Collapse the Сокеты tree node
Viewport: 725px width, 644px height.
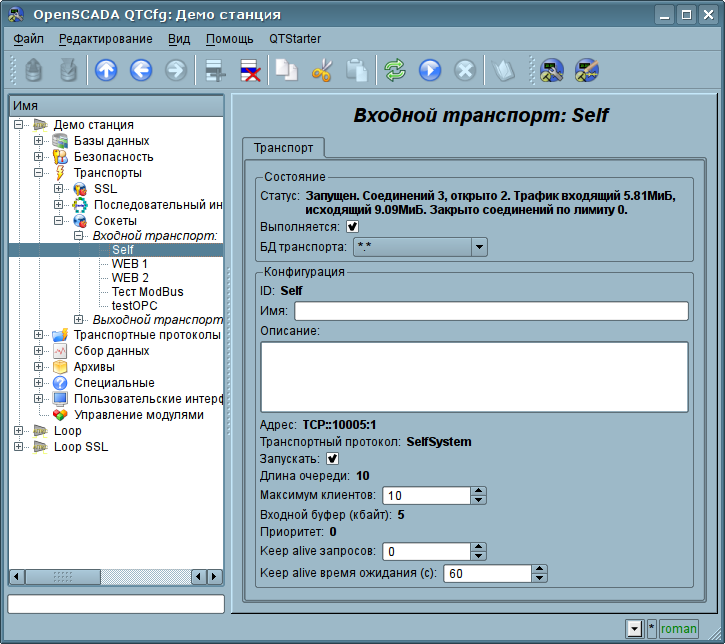point(58,221)
